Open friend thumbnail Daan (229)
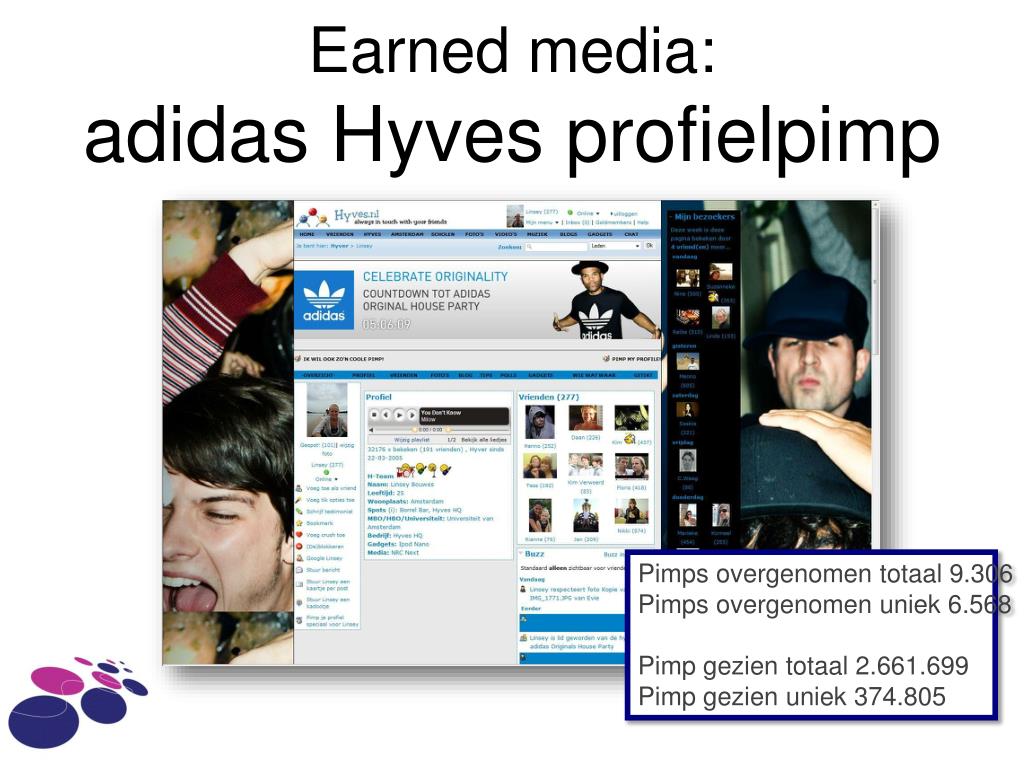 (585, 418)
